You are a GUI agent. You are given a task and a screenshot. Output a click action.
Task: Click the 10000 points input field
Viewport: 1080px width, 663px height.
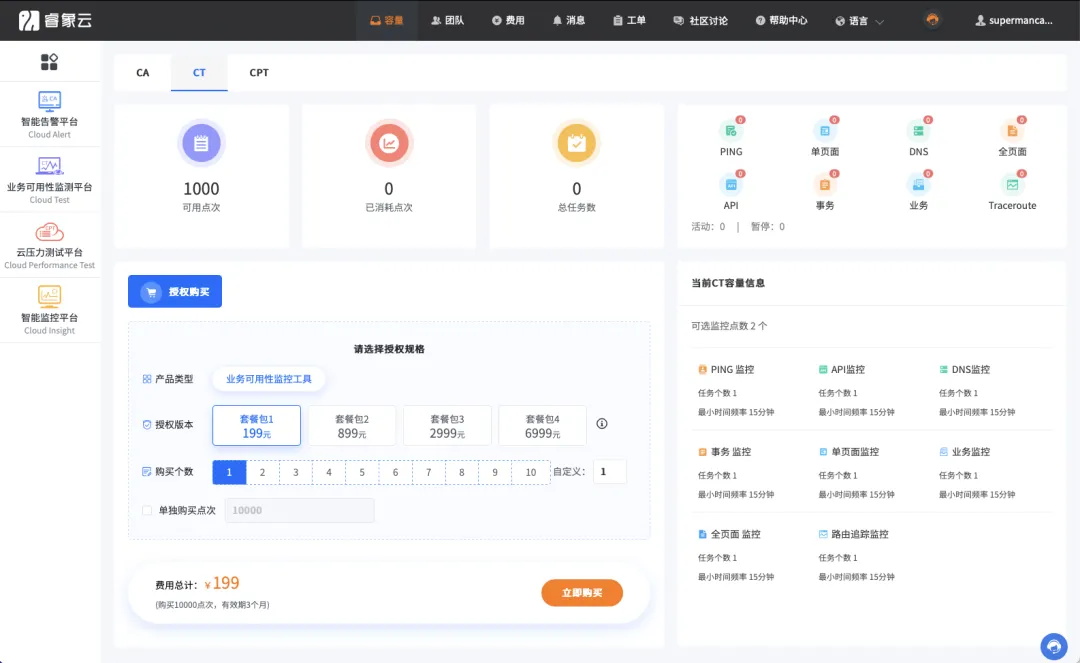[300, 510]
